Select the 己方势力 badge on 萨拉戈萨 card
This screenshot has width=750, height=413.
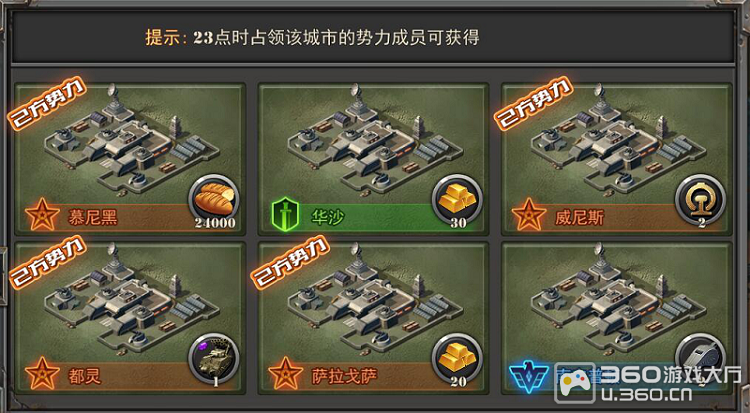(290, 262)
